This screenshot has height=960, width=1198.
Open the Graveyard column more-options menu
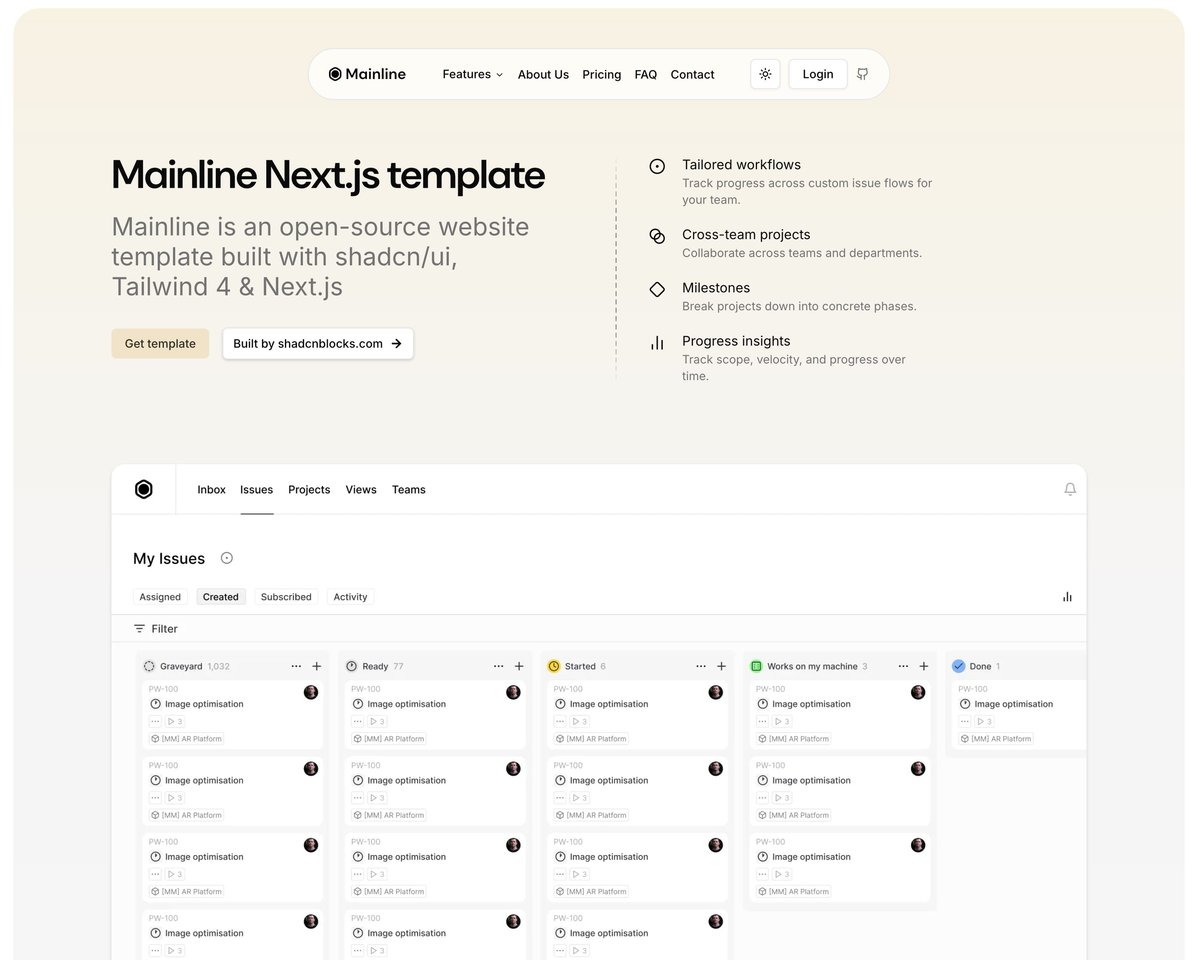[x=296, y=666]
